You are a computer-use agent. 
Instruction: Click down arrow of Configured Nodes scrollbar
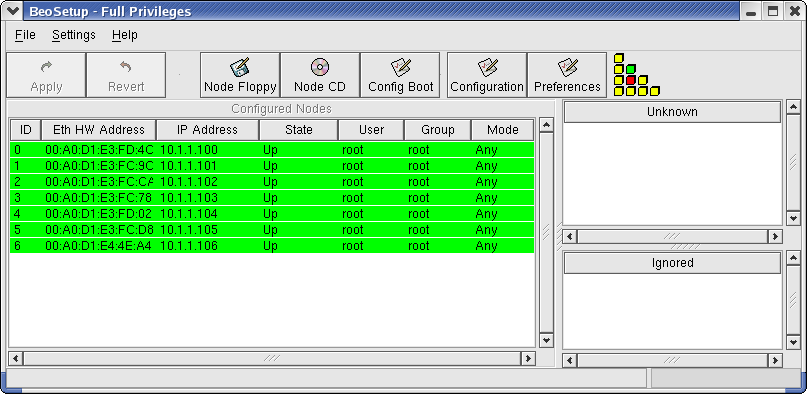(546, 340)
